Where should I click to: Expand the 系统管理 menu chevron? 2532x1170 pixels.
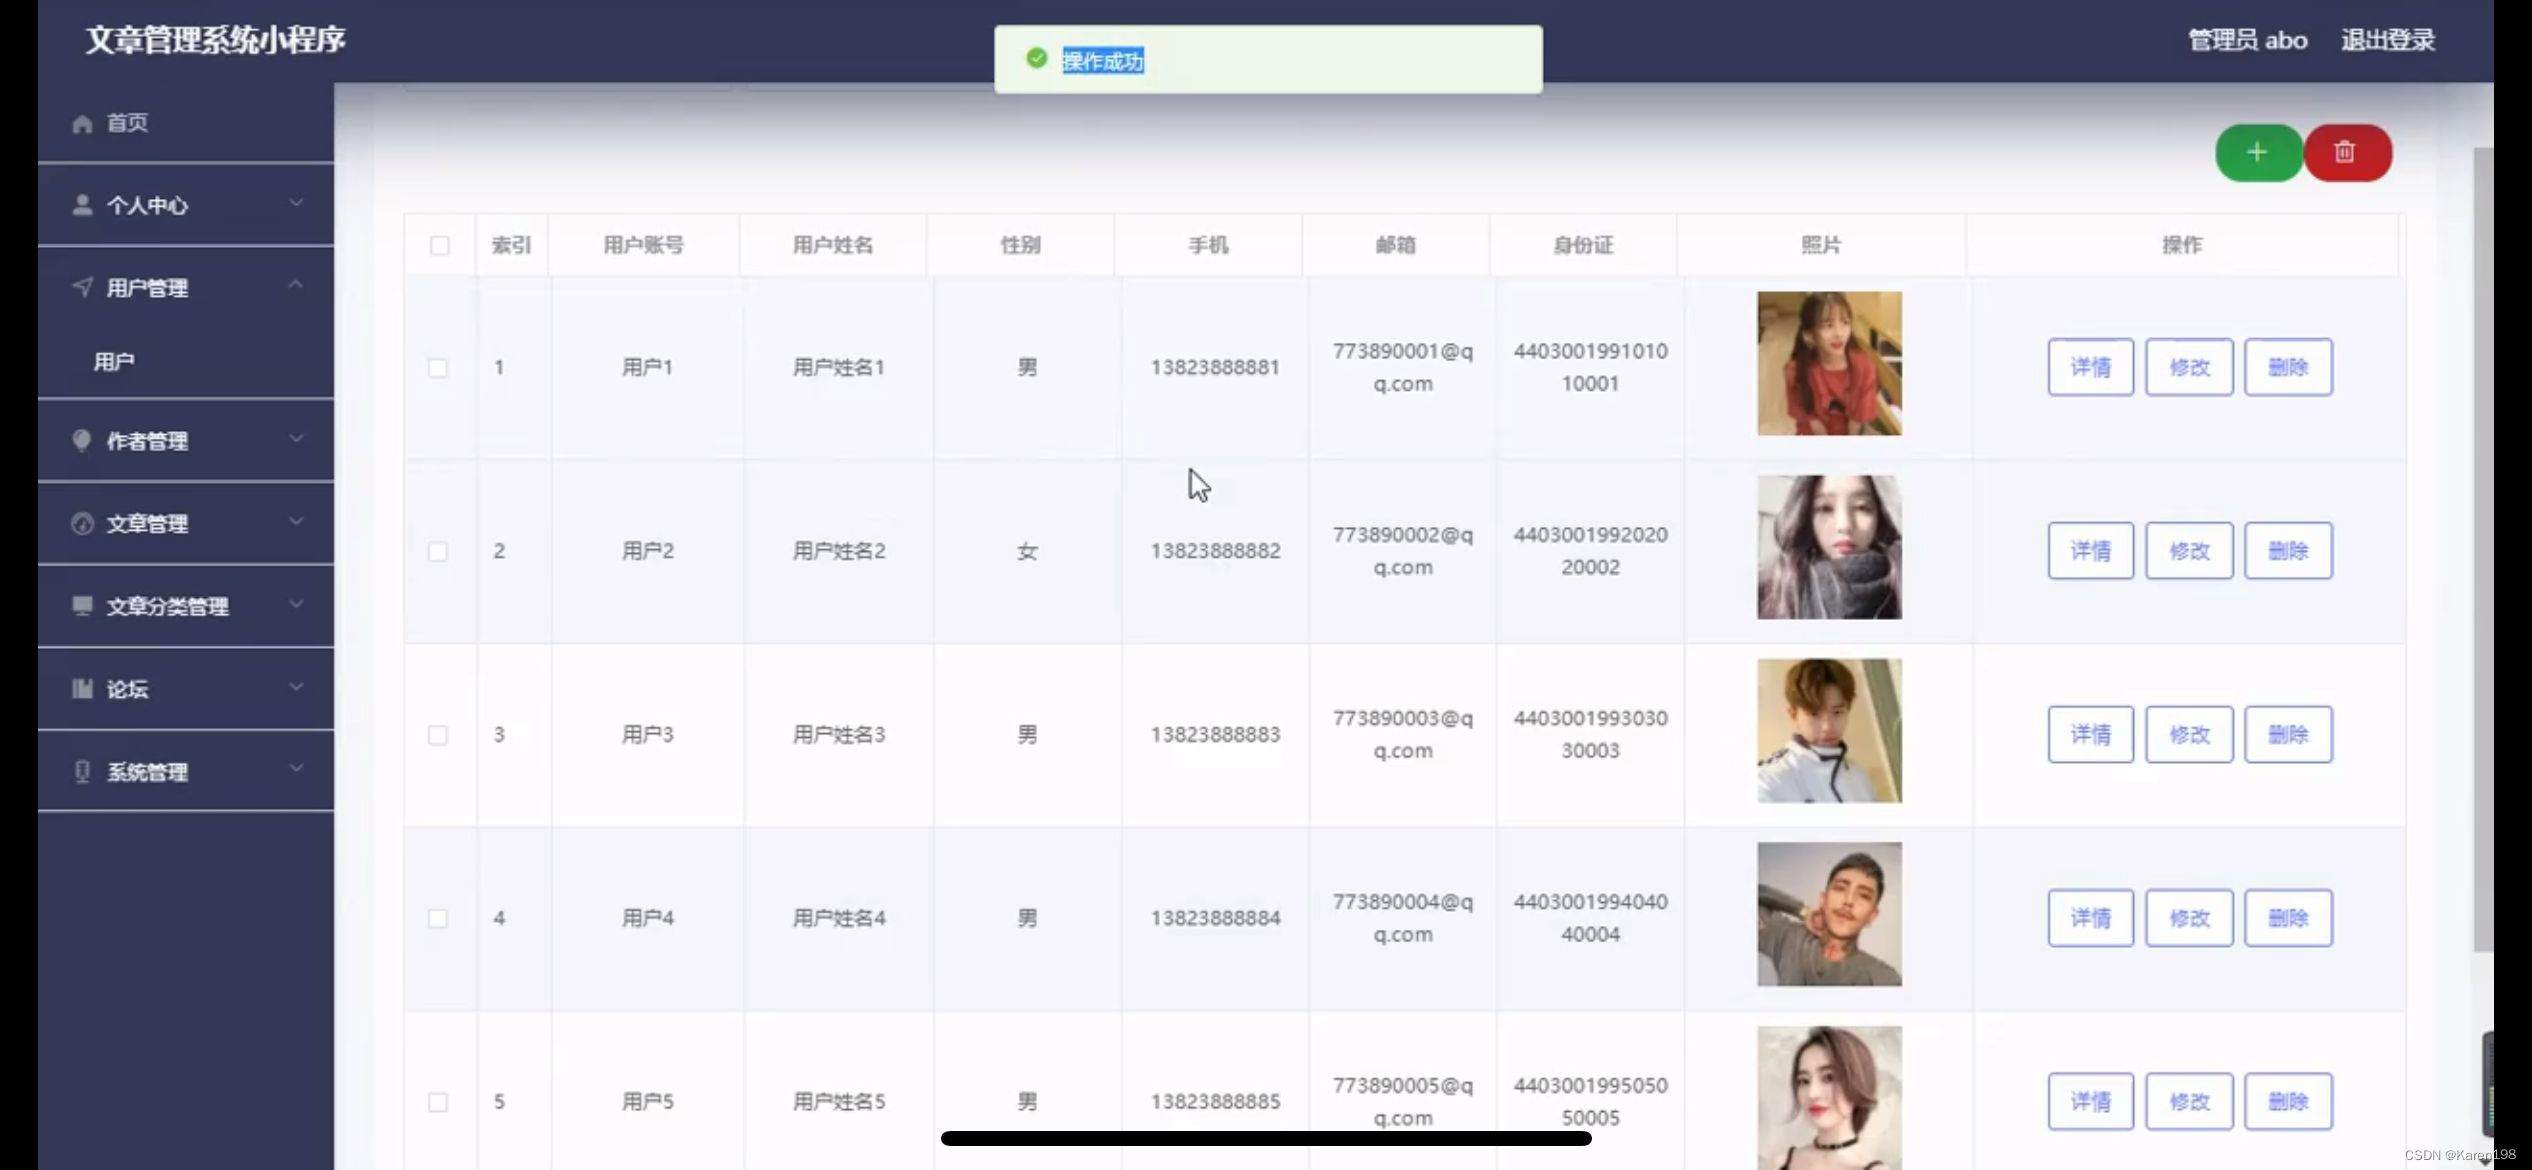pyautogui.click(x=296, y=769)
